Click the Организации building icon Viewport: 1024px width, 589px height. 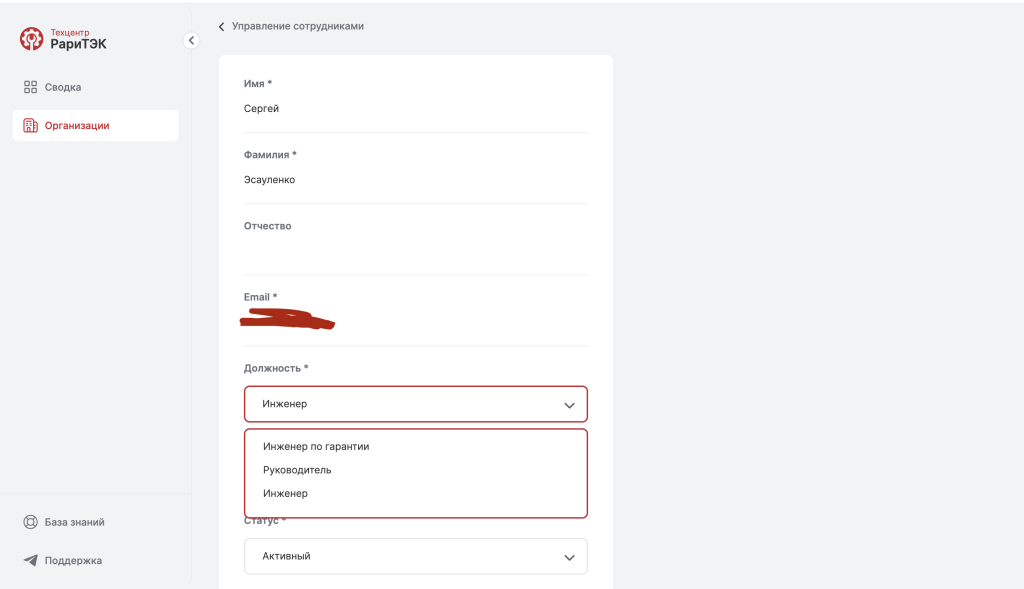pyautogui.click(x=28, y=124)
